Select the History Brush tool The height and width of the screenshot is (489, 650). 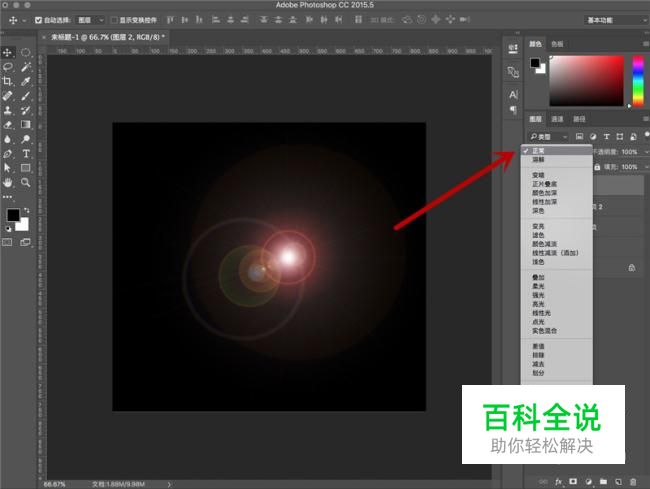26,110
